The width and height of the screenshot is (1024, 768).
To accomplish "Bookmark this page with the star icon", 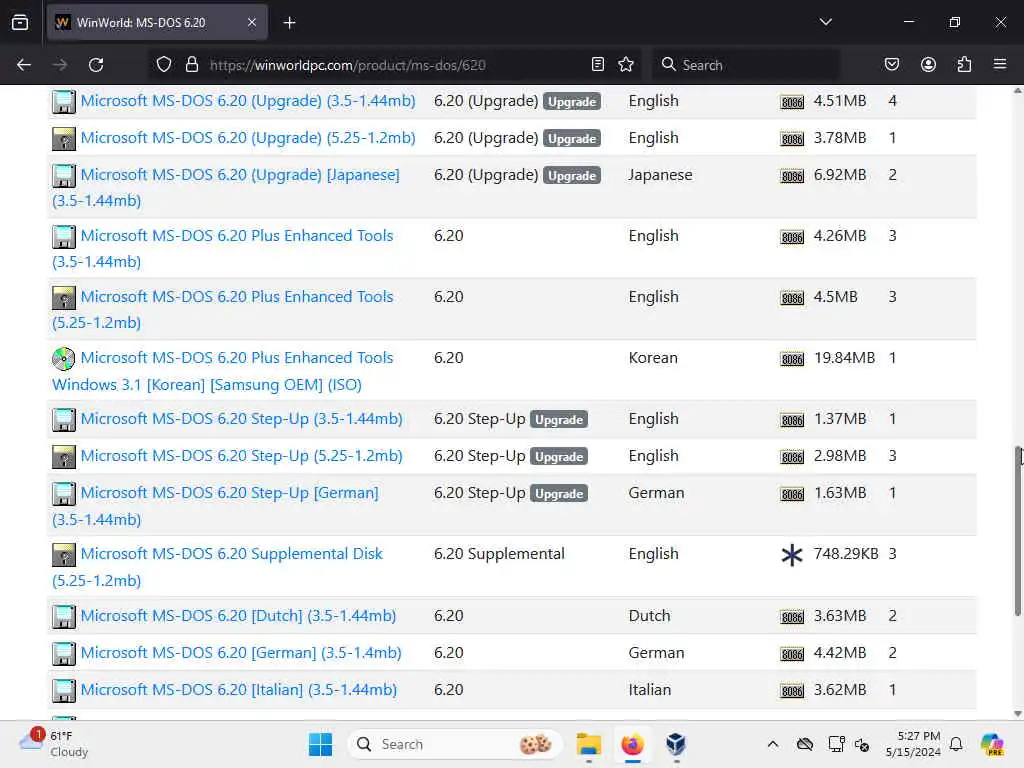I will point(626,65).
